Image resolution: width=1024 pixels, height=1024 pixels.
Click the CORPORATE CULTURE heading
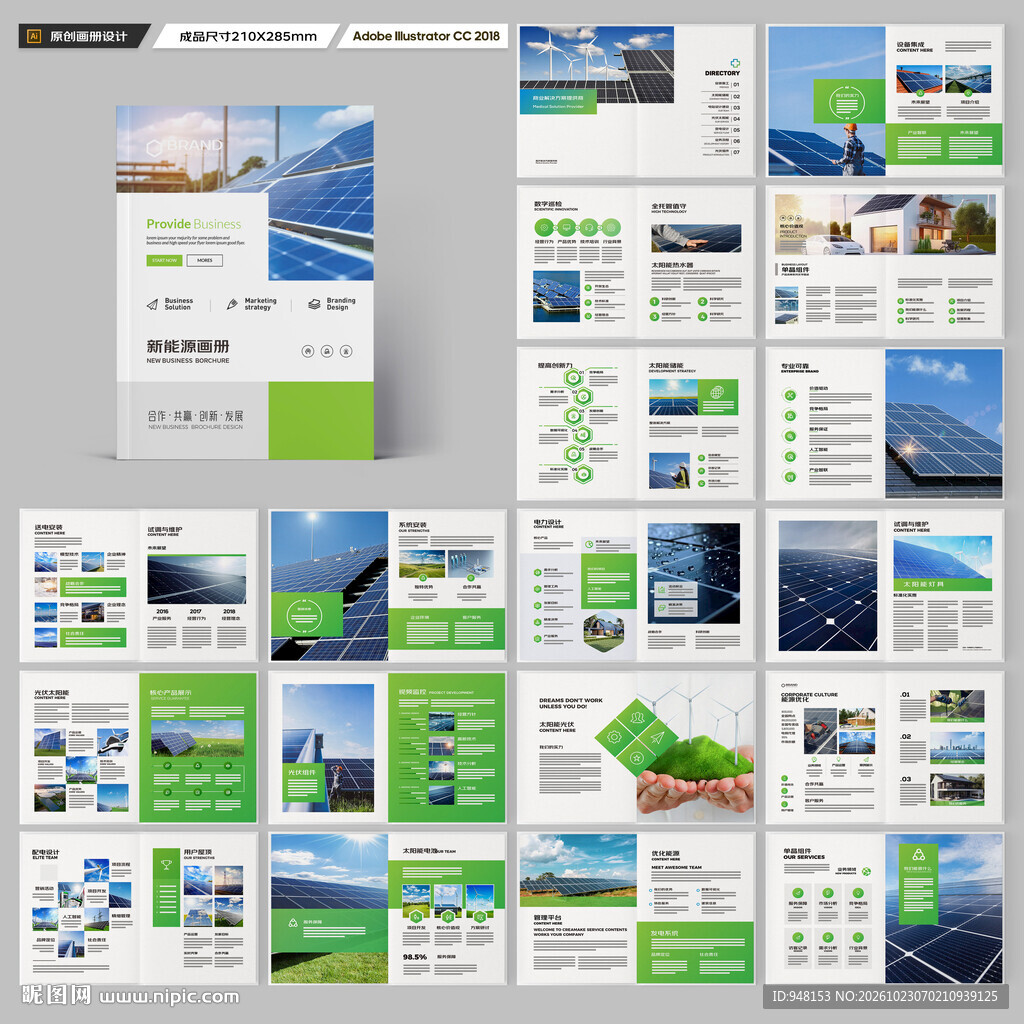click(x=809, y=694)
